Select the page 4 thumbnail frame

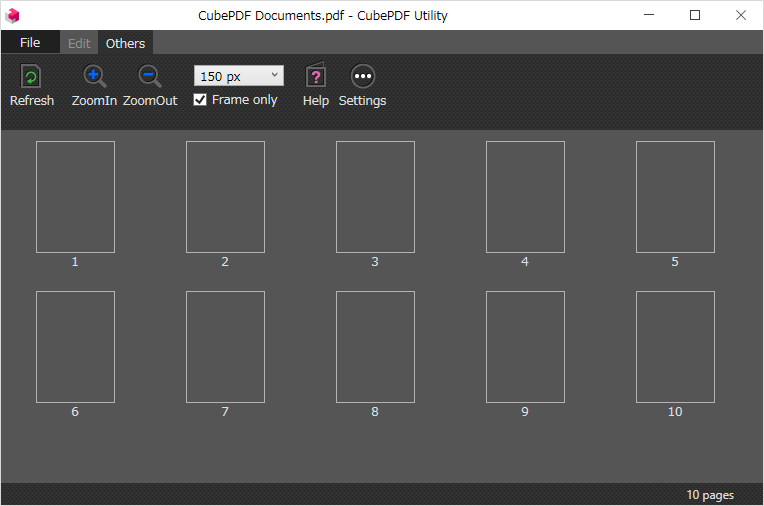(x=526, y=197)
